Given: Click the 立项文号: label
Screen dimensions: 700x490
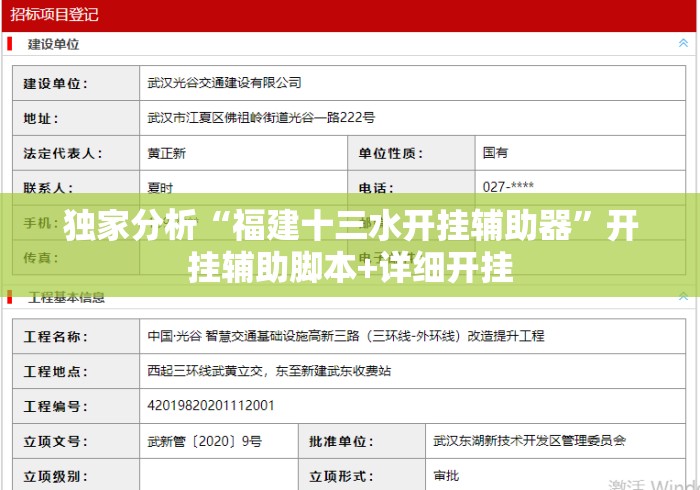Looking at the screenshot, I should click(56, 441).
